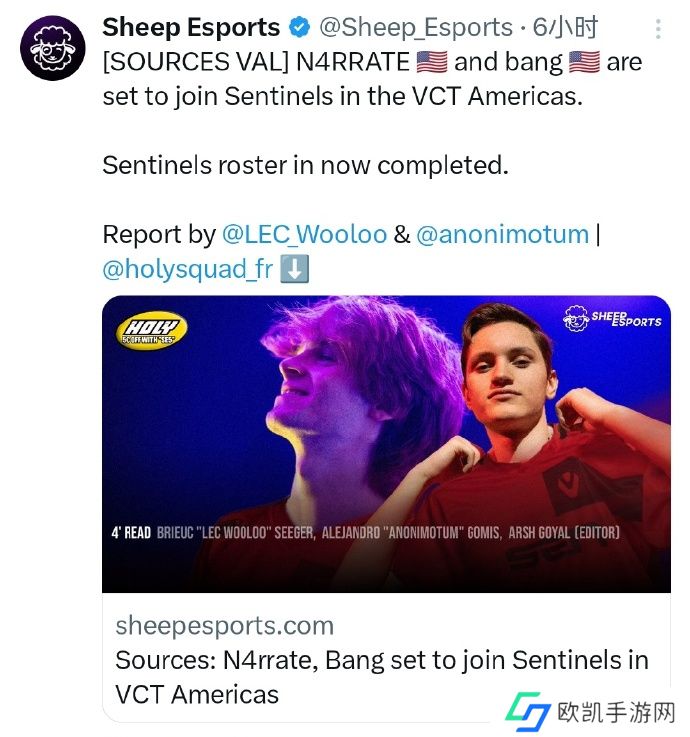
Task: Open the @anonimotum mention
Action: 502,234
